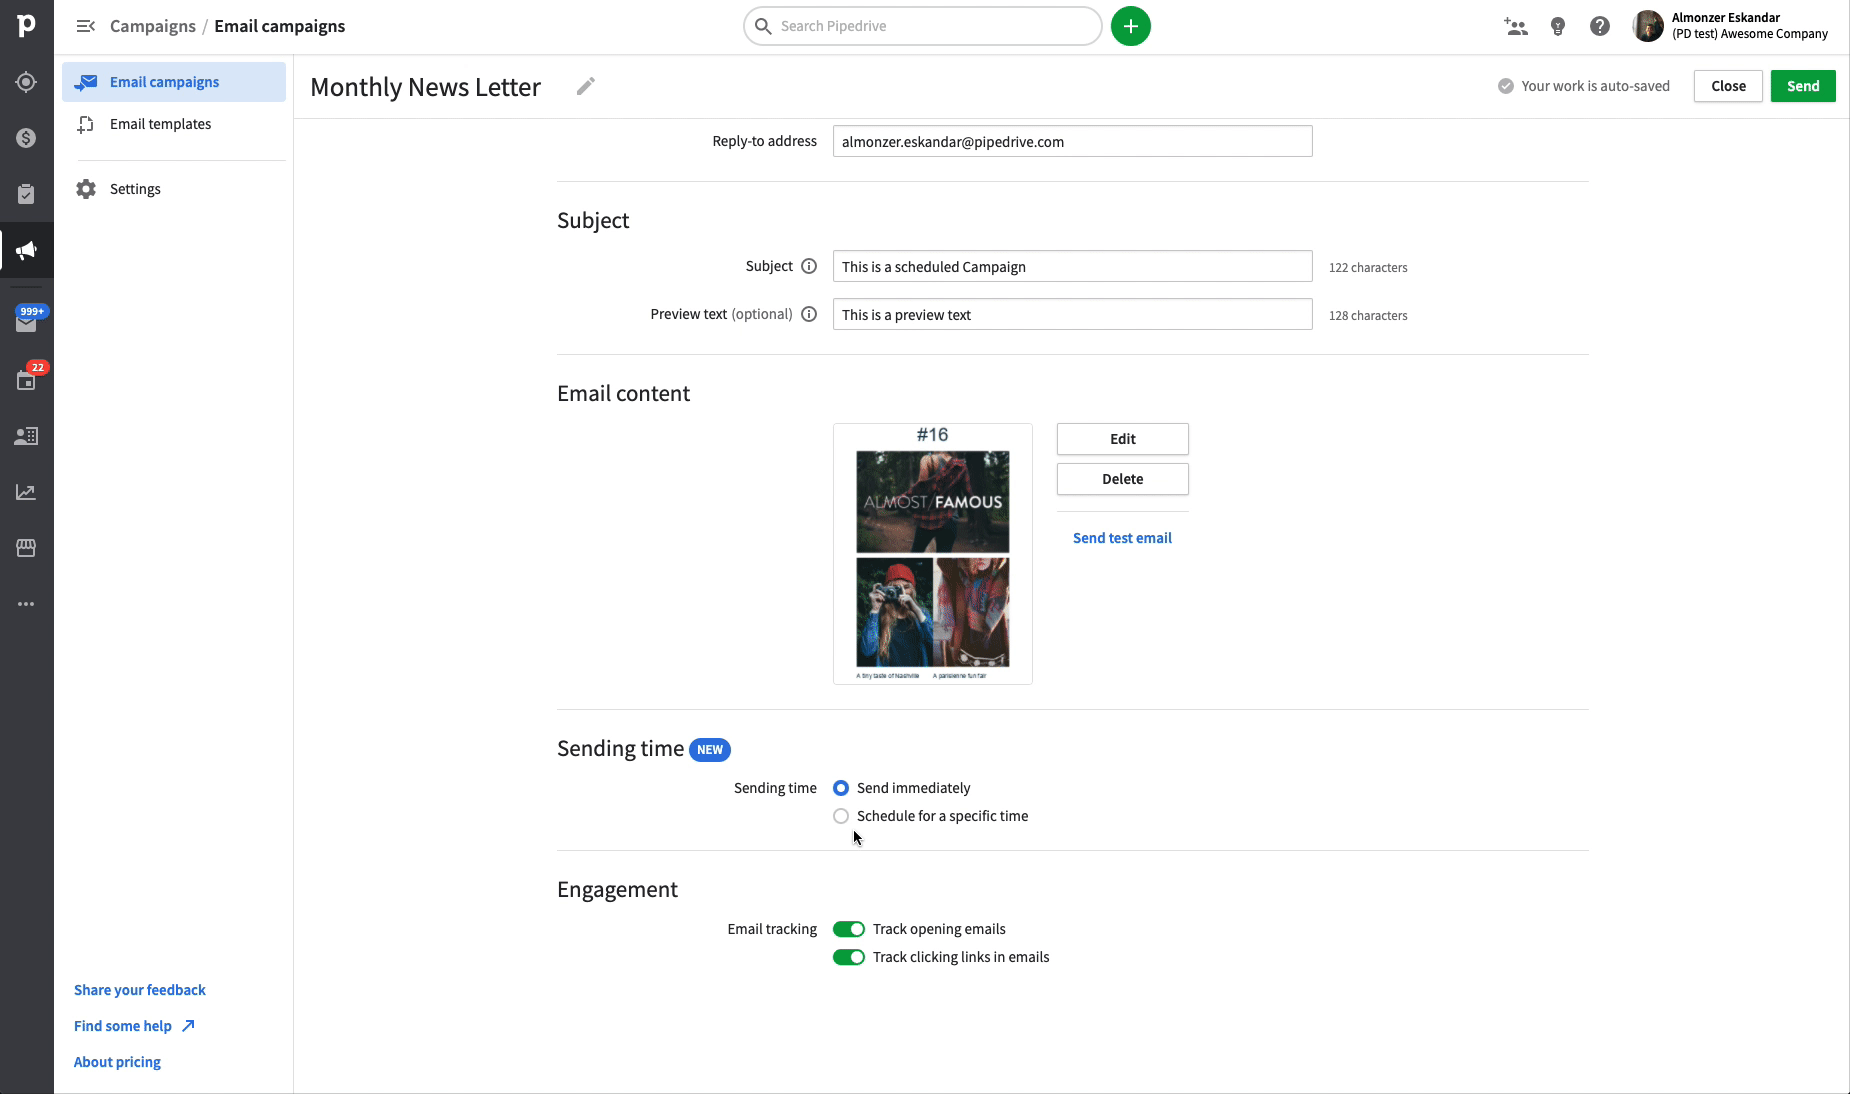Go to Campaigns breadcrumb
Image resolution: width=1850 pixels, height=1094 pixels.
click(x=153, y=26)
